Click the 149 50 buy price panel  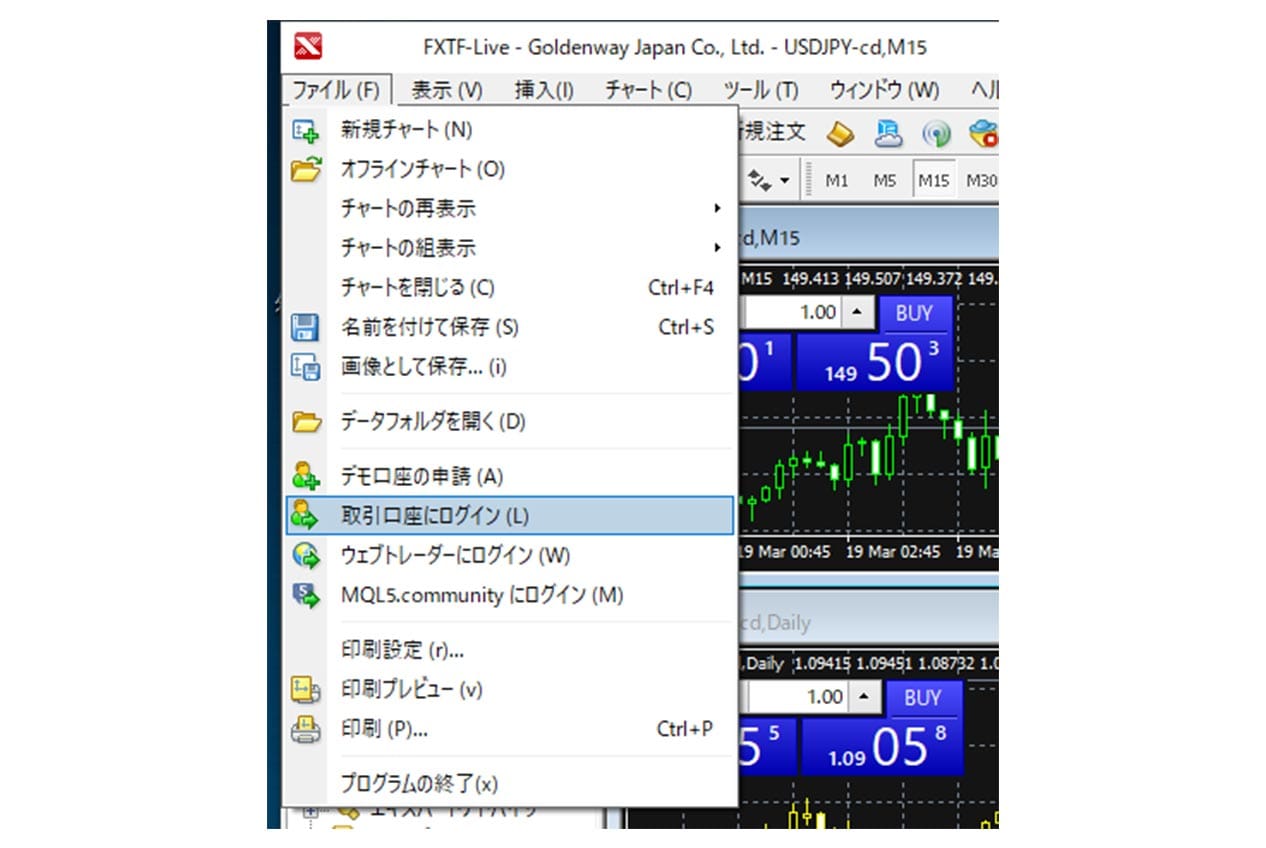877,363
